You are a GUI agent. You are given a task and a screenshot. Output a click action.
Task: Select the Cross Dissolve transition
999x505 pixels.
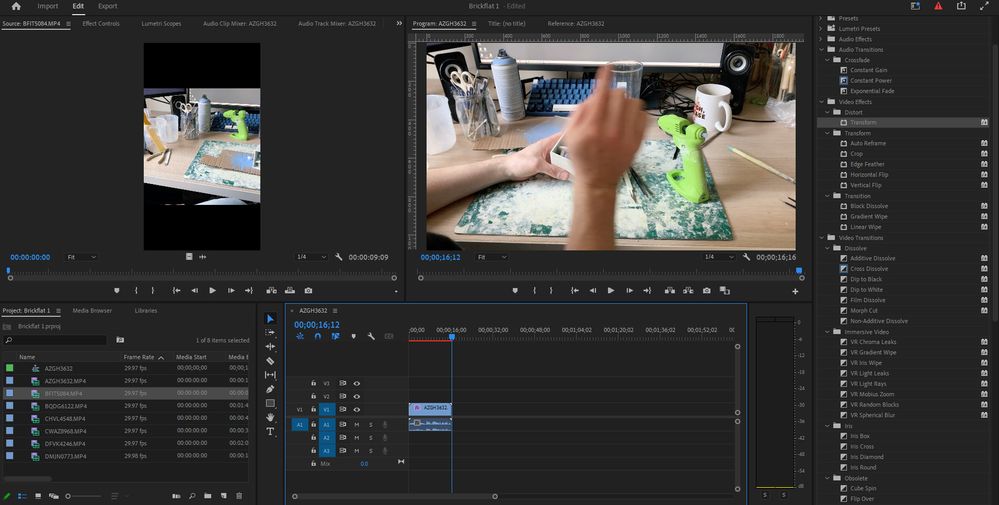point(868,269)
